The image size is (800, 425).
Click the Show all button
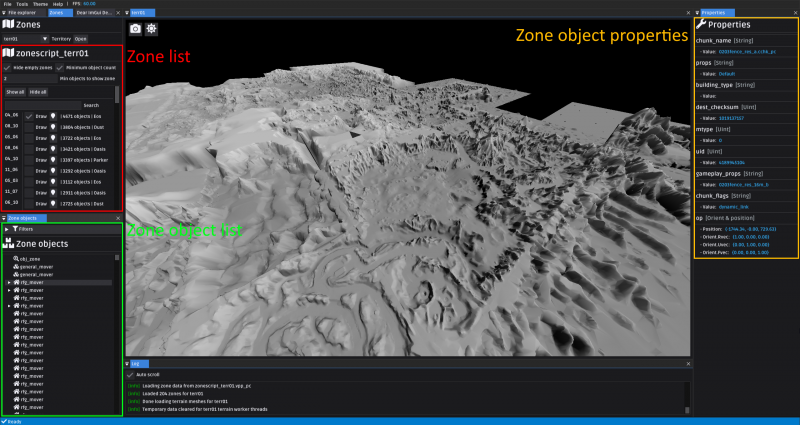coord(14,91)
